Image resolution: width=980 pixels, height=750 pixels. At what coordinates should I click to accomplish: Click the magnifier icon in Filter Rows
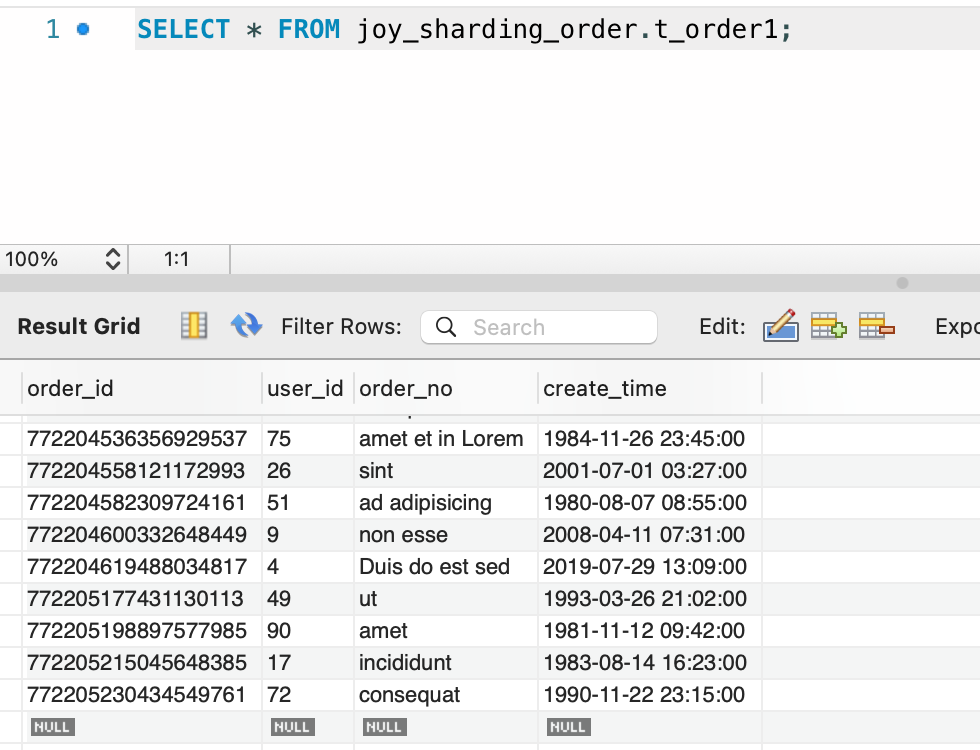point(445,327)
